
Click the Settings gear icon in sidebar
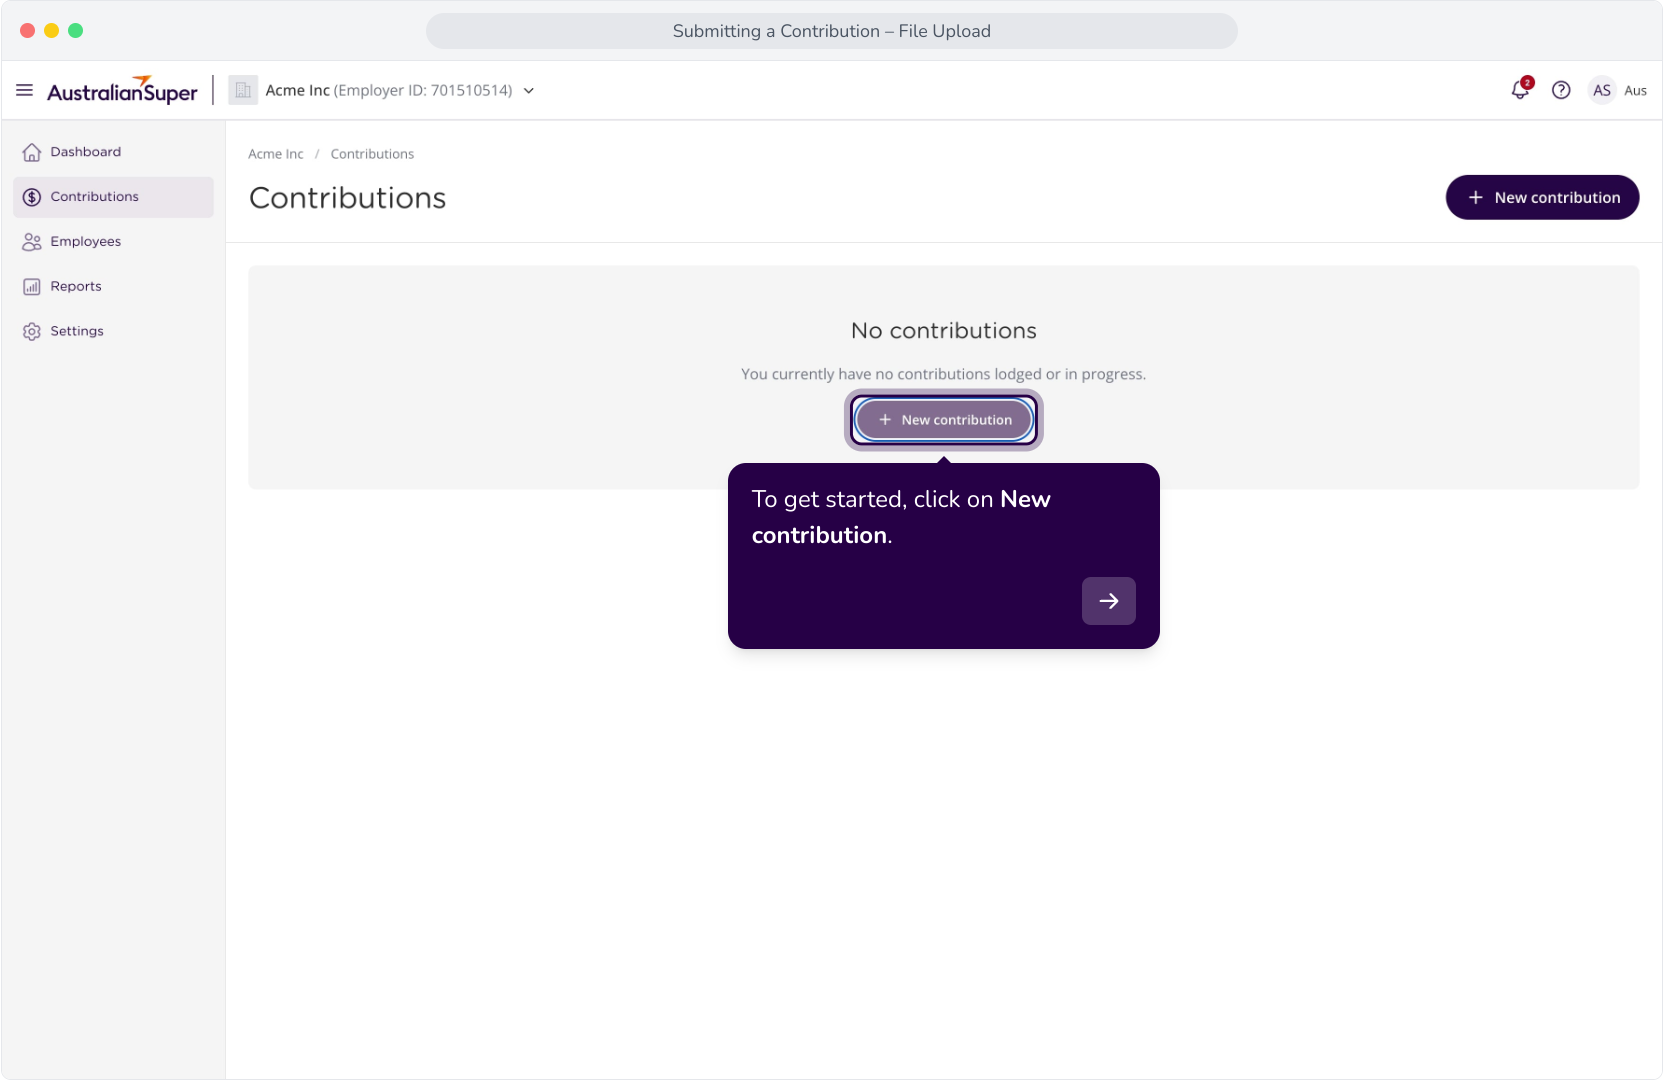(x=32, y=331)
